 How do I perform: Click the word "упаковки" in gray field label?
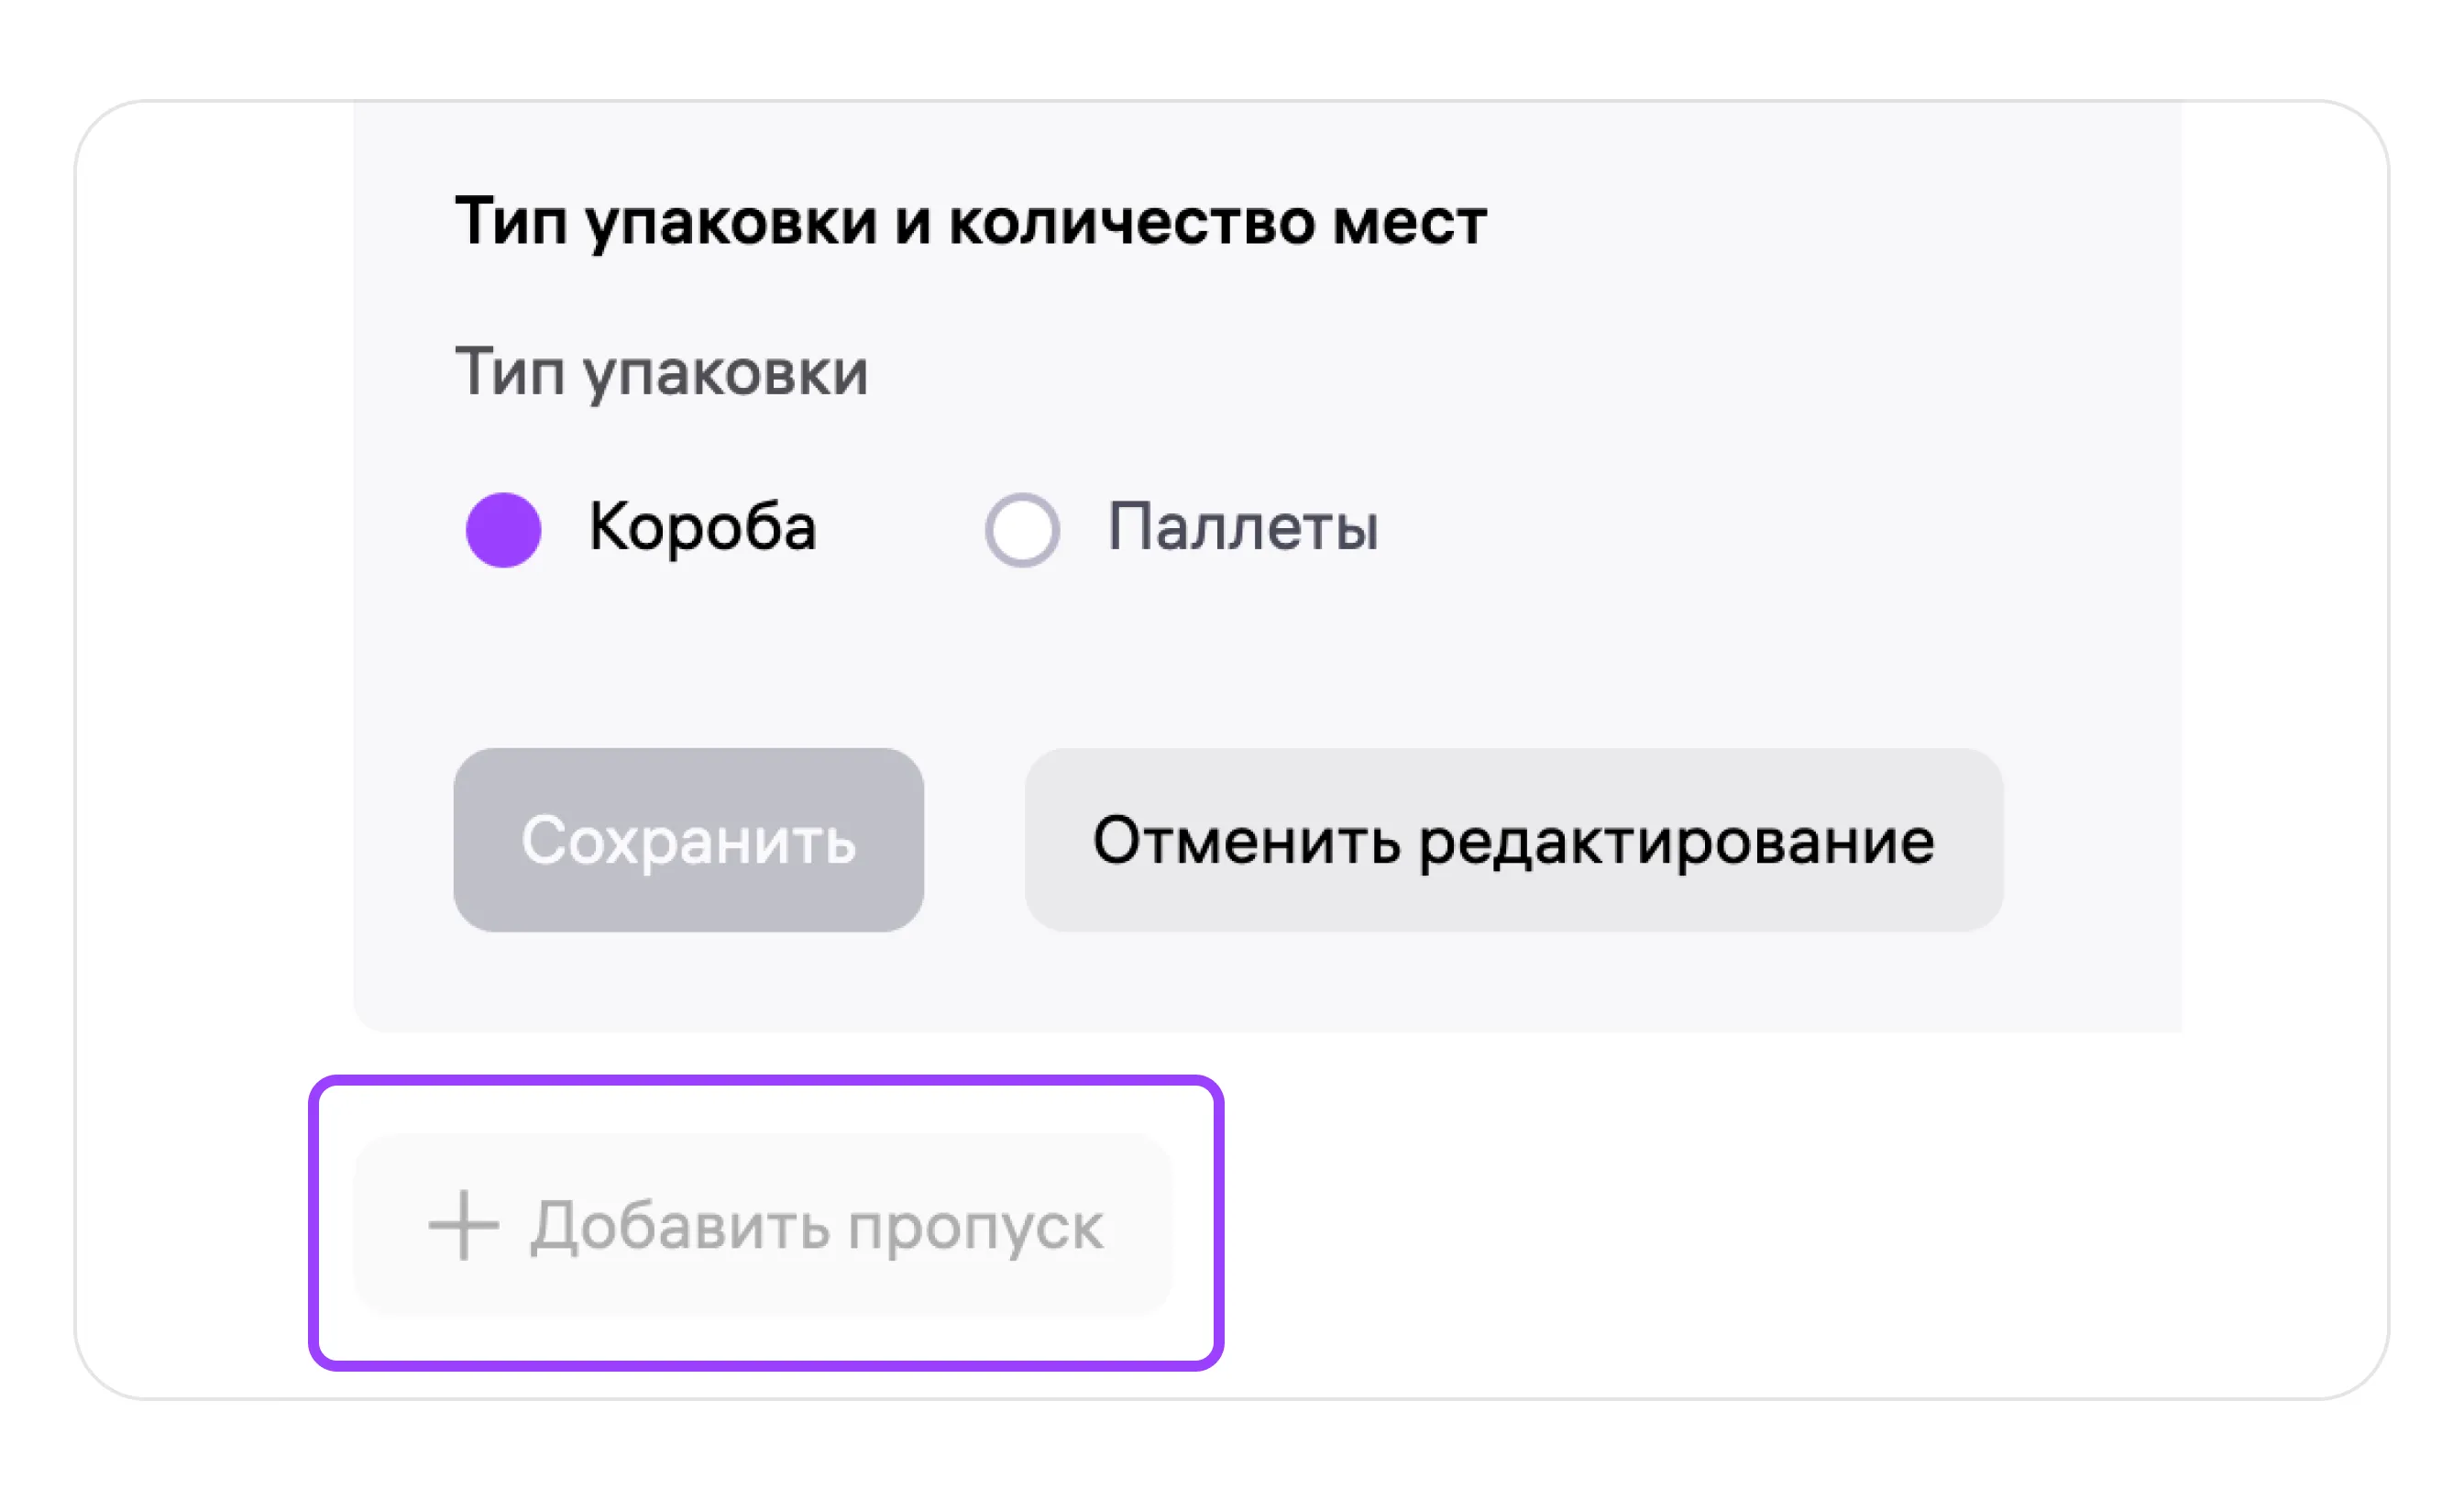[726, 374]
